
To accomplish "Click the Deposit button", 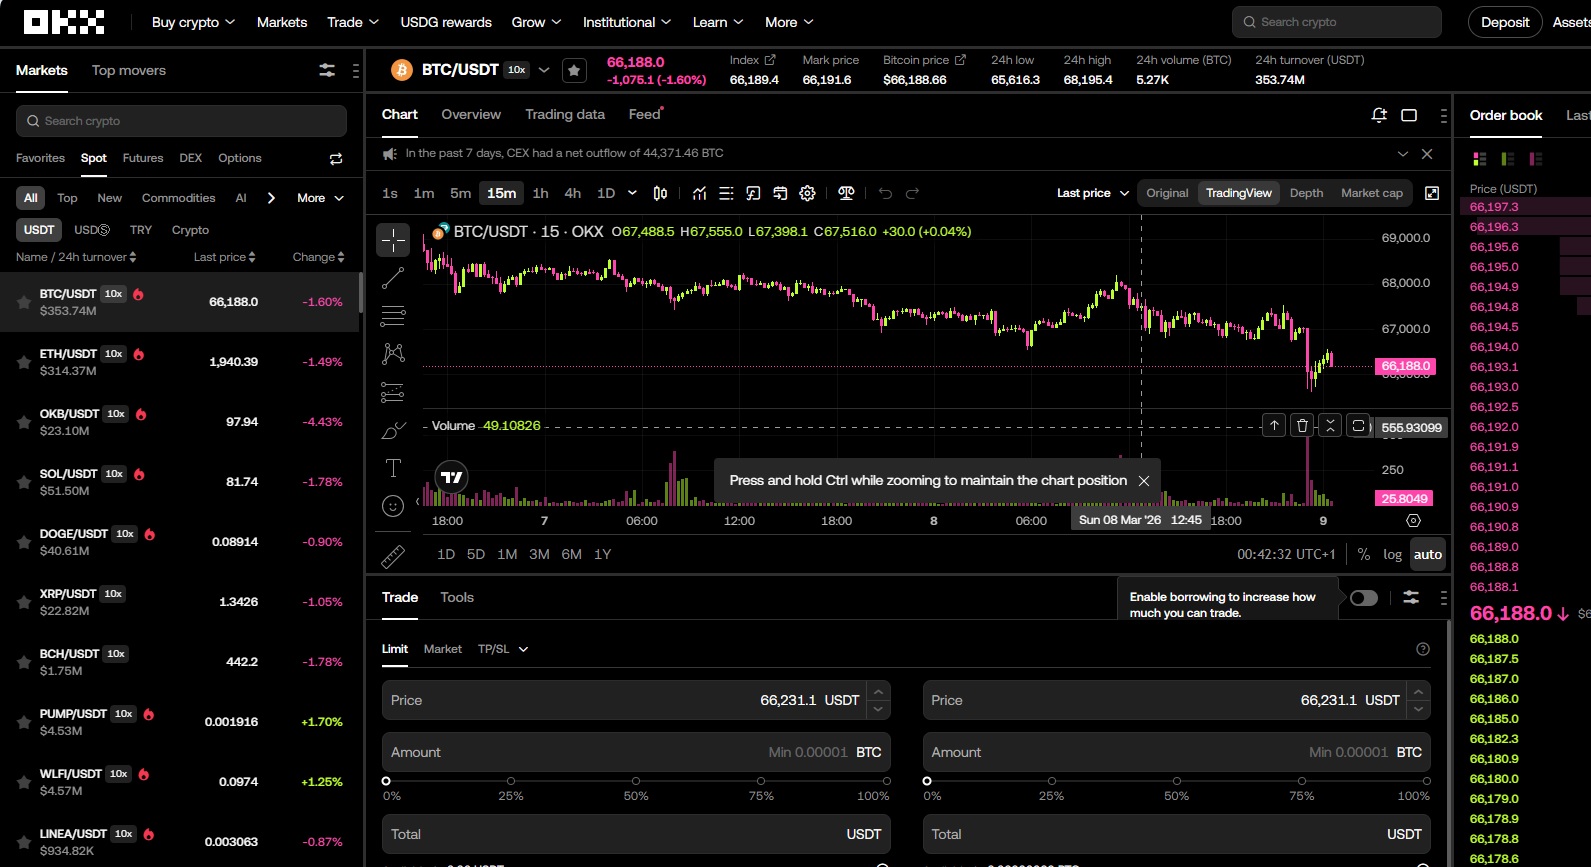I will point(1505,22).
